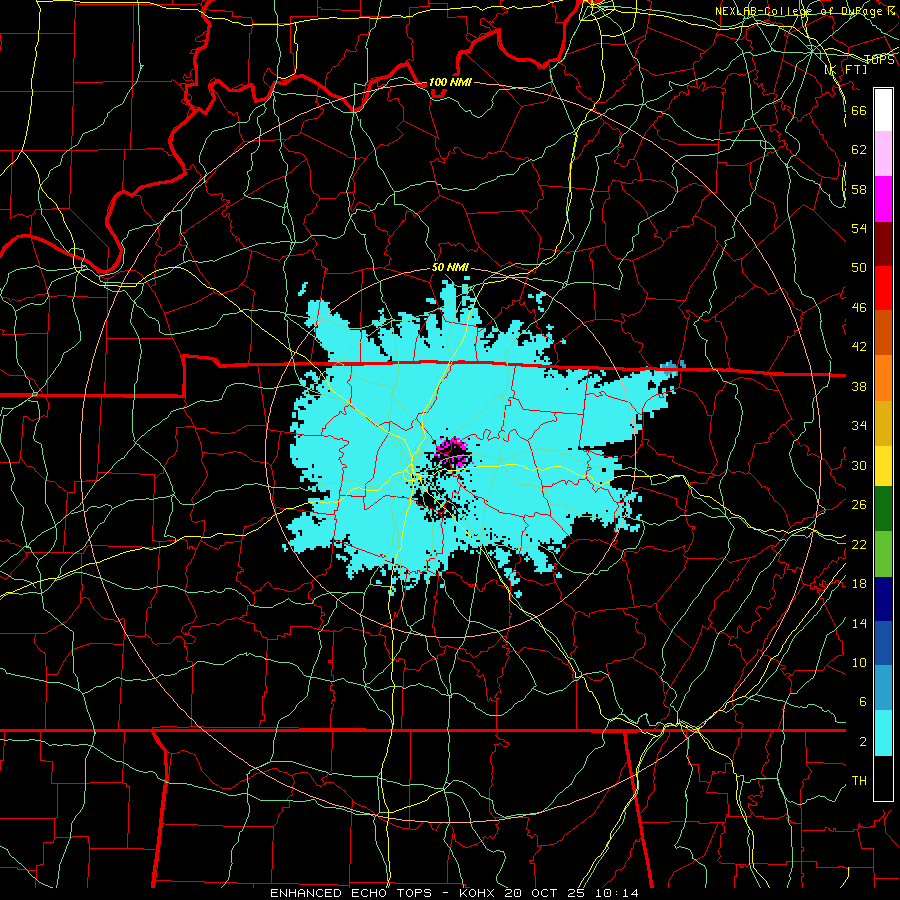Viewport: 900px width, 900px height.
Task: Click the 100 NMI range ring label
Action: (449, 82)
